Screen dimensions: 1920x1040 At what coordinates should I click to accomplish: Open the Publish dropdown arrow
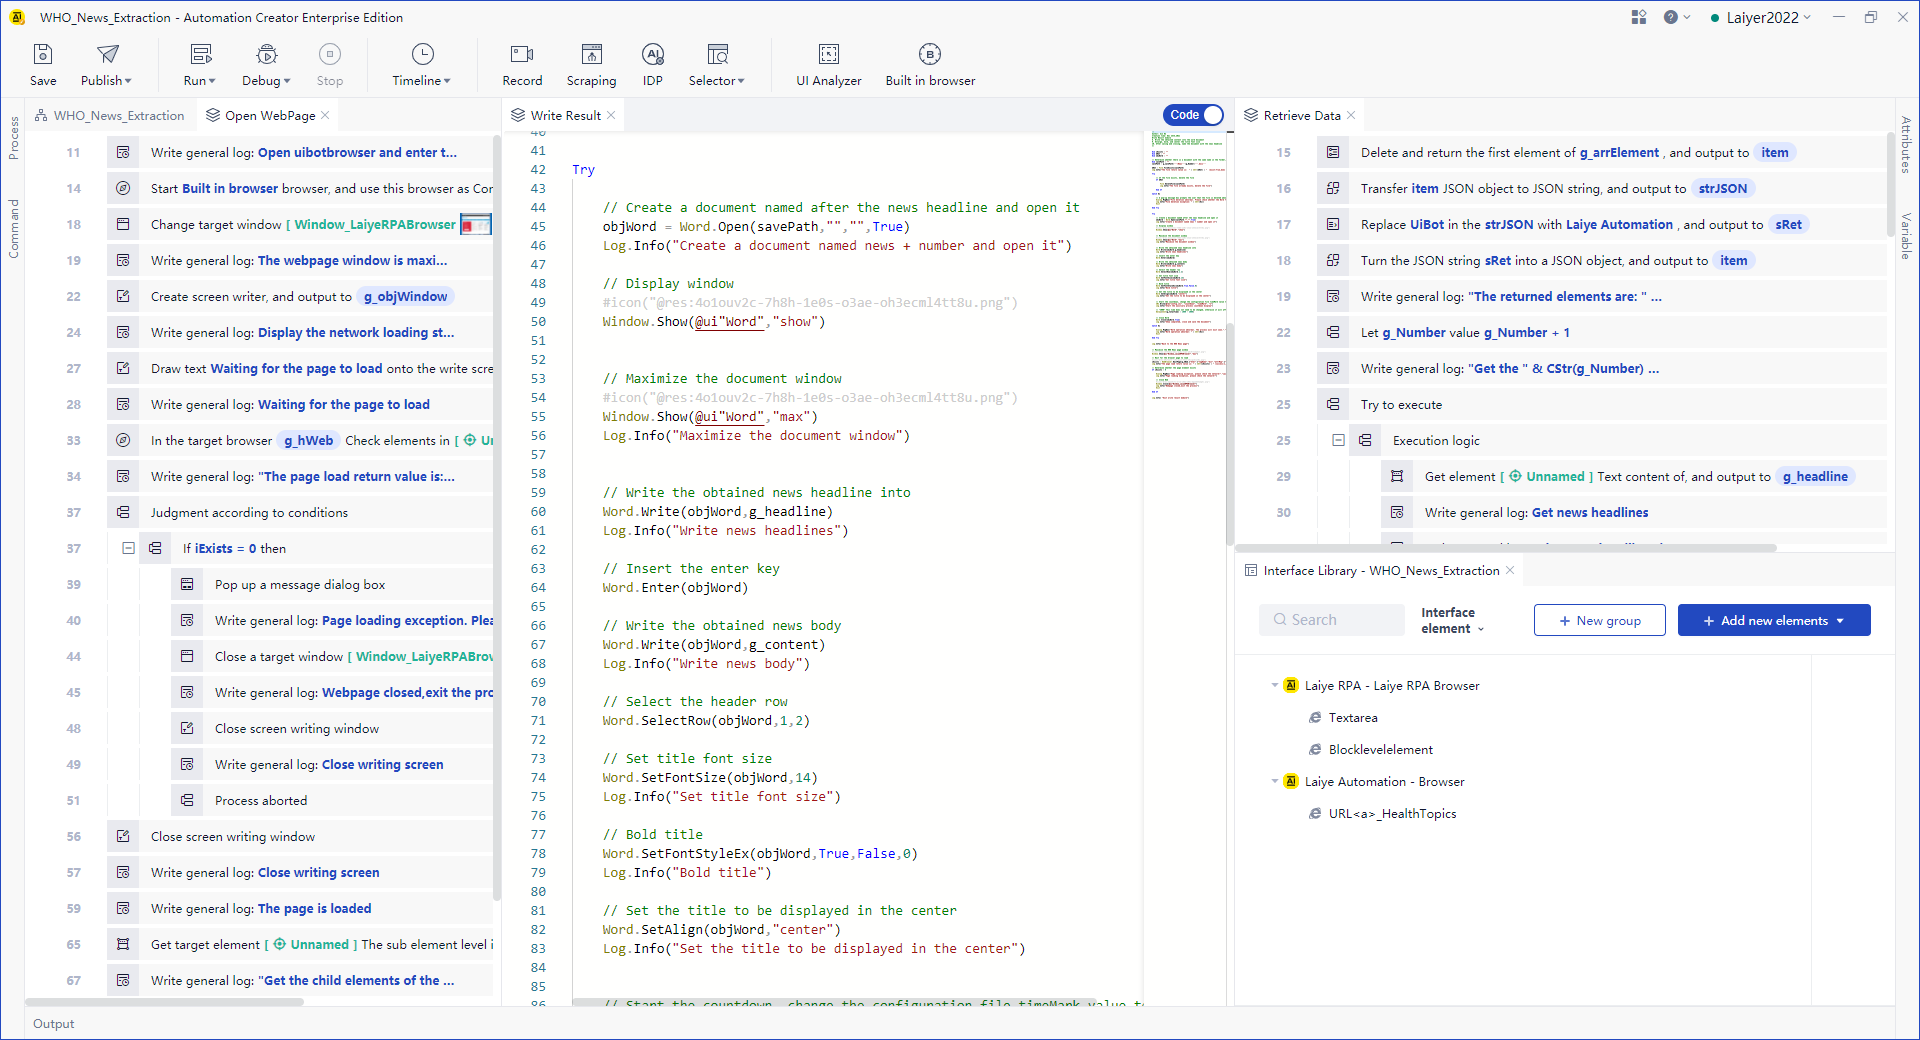click(x=128, y=81)
